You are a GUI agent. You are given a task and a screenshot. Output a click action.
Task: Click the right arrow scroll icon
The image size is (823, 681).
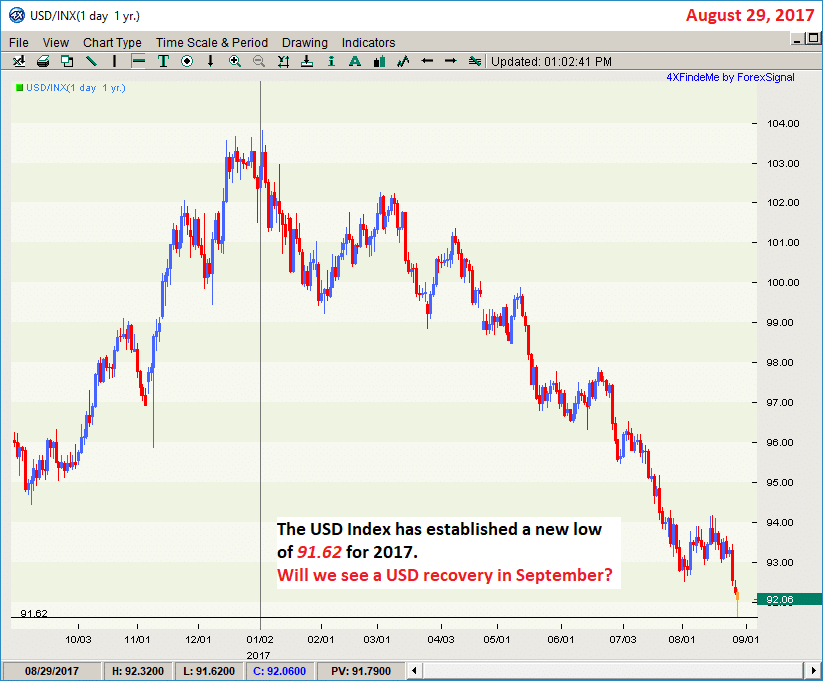pyautogui.click(x=451, y=61)
